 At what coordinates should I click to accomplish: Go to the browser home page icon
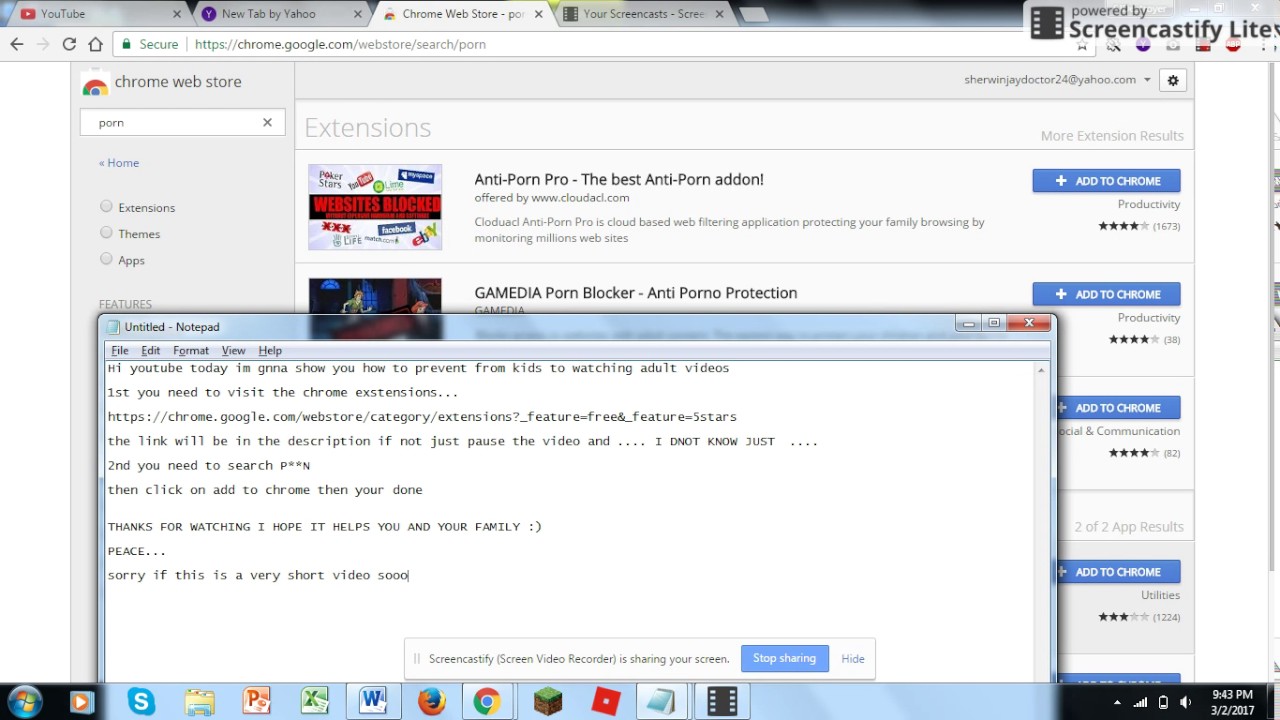95,44
